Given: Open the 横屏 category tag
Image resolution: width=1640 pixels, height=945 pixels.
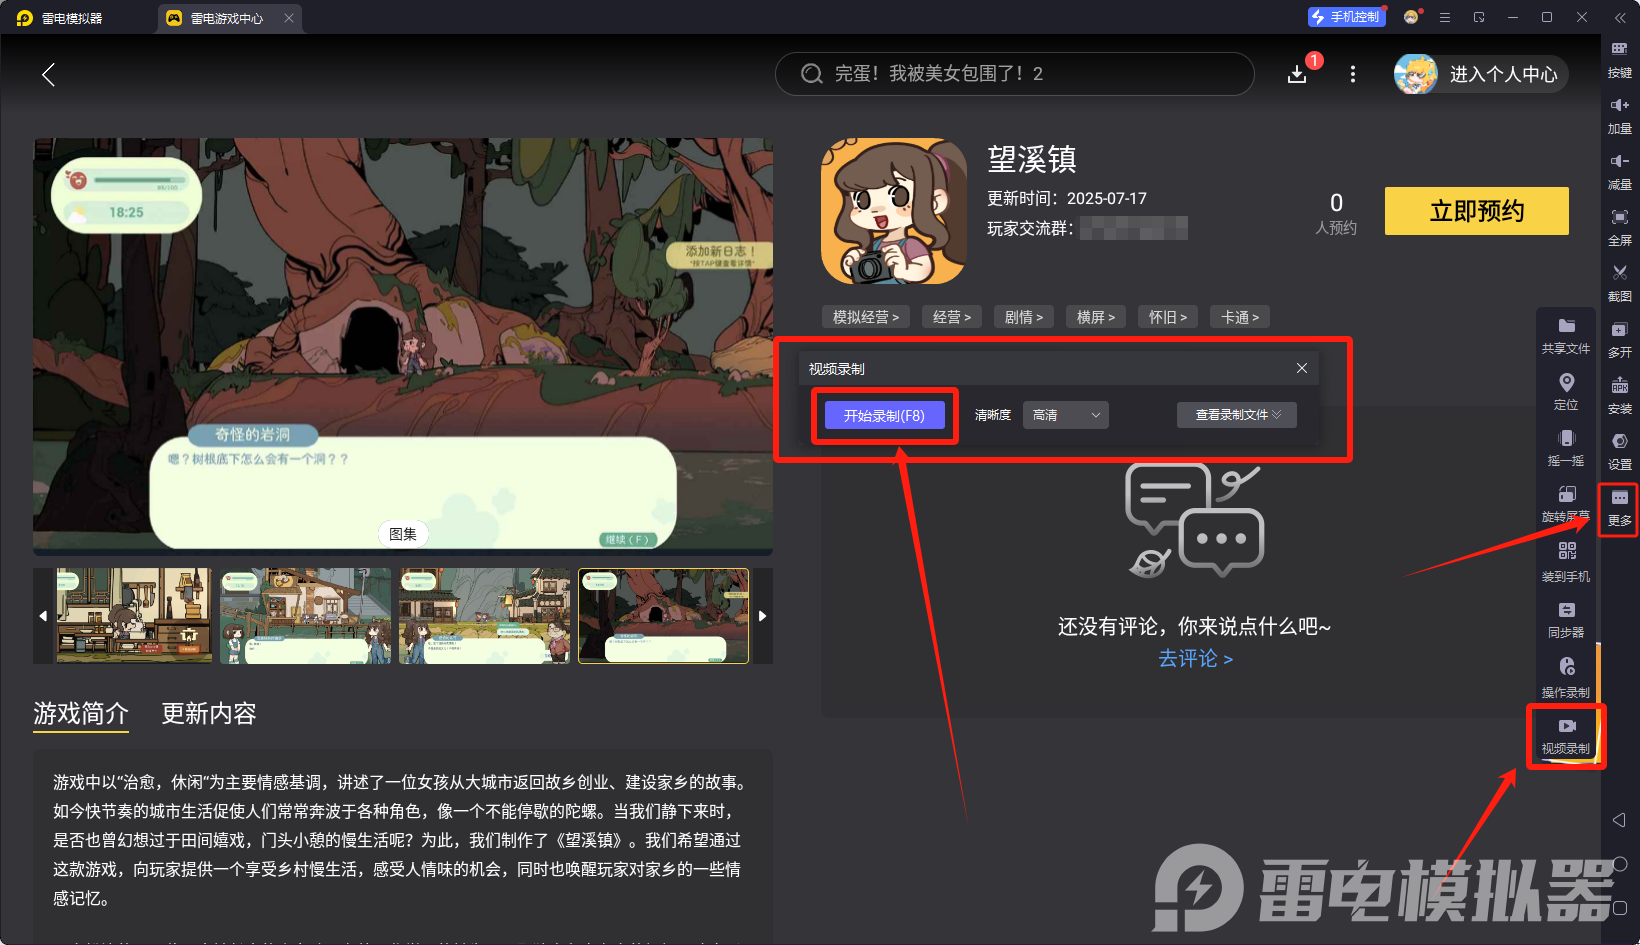Looking at the screenshot, I should click(x=1096, y=317).
